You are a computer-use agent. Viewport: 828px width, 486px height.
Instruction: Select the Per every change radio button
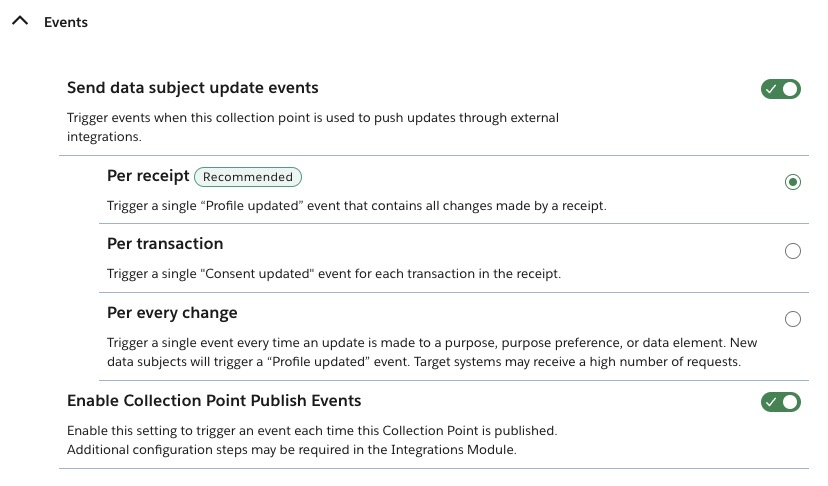793,319
